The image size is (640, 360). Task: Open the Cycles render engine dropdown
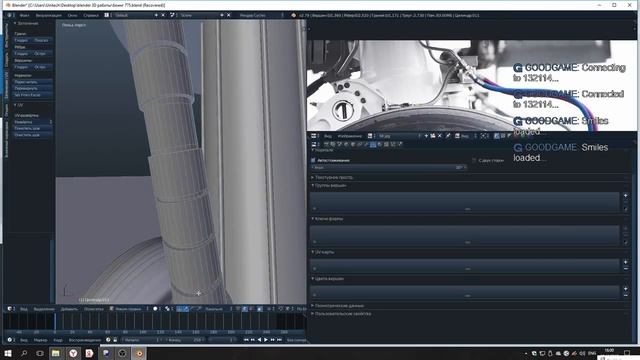(x=261, y=15)
